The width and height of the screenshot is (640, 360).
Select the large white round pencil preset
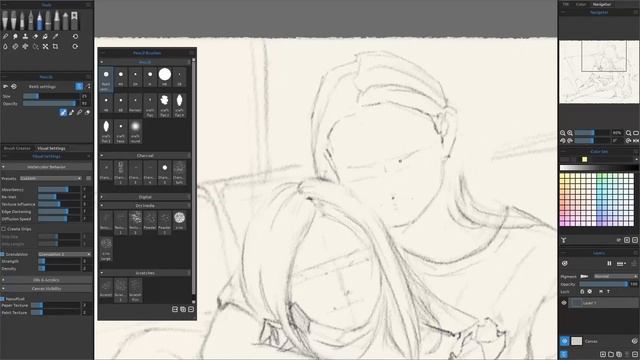(x=165, y=77)
